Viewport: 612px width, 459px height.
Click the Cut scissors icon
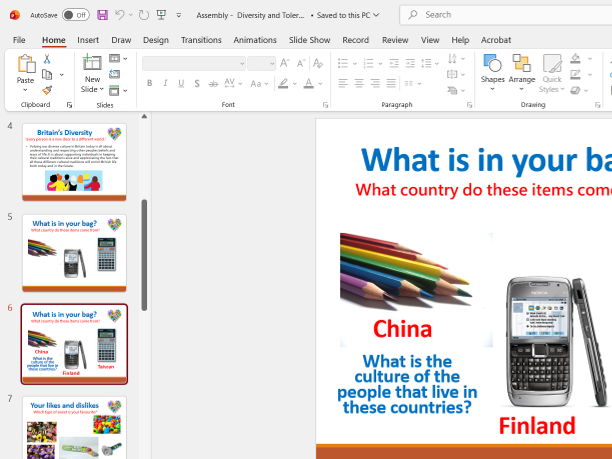point(47,59)
